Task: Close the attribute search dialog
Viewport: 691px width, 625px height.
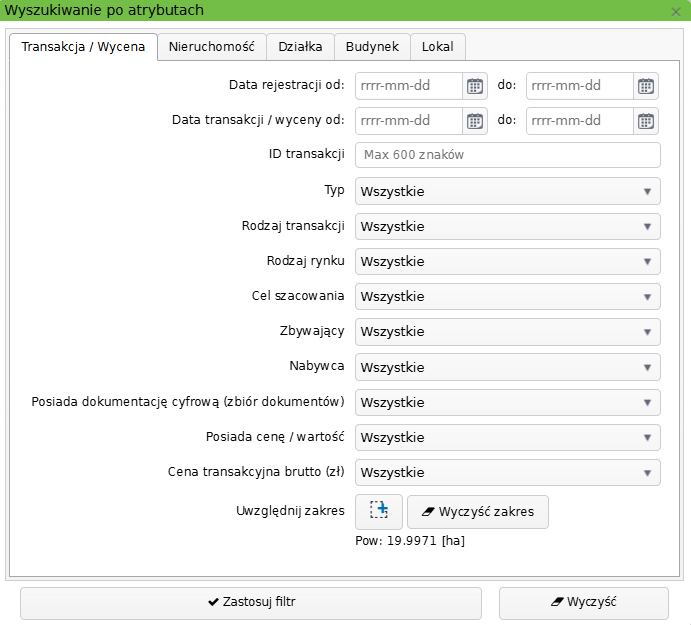Action: pyautogui.click(x=676, y=11)
